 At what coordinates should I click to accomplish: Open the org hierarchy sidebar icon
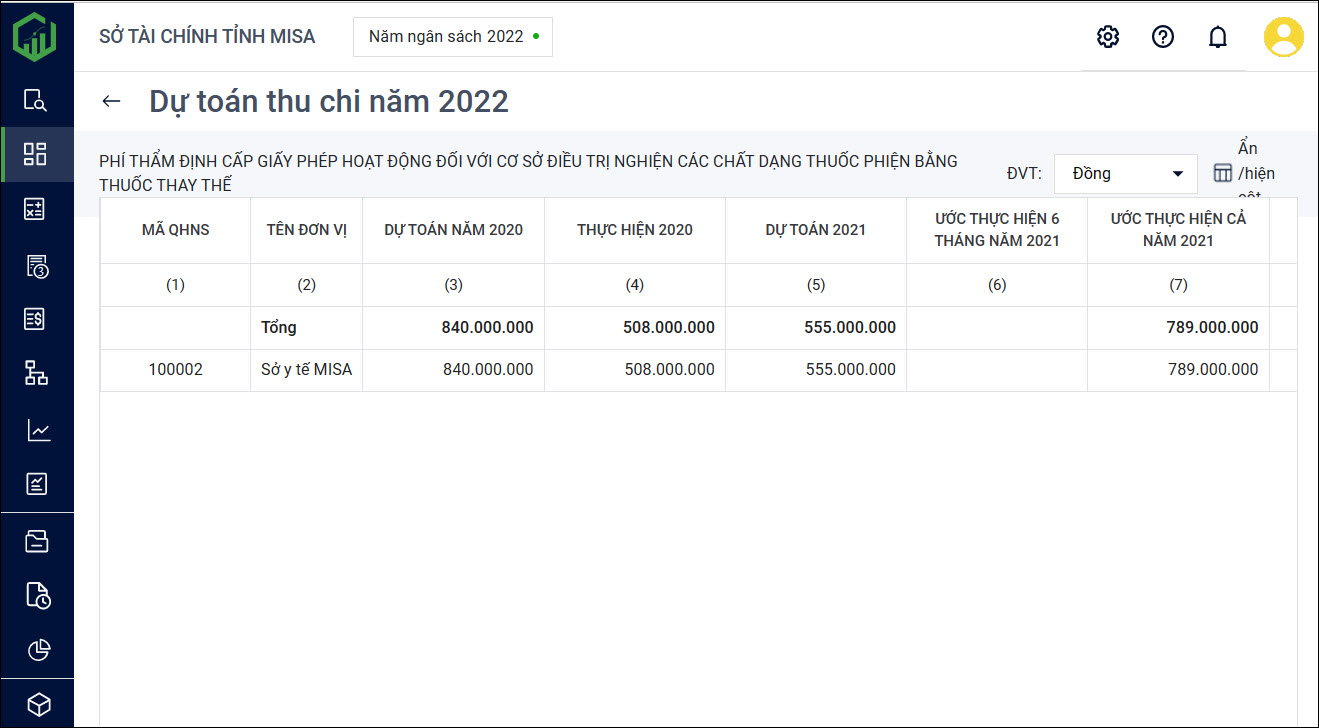pos(36,374)
